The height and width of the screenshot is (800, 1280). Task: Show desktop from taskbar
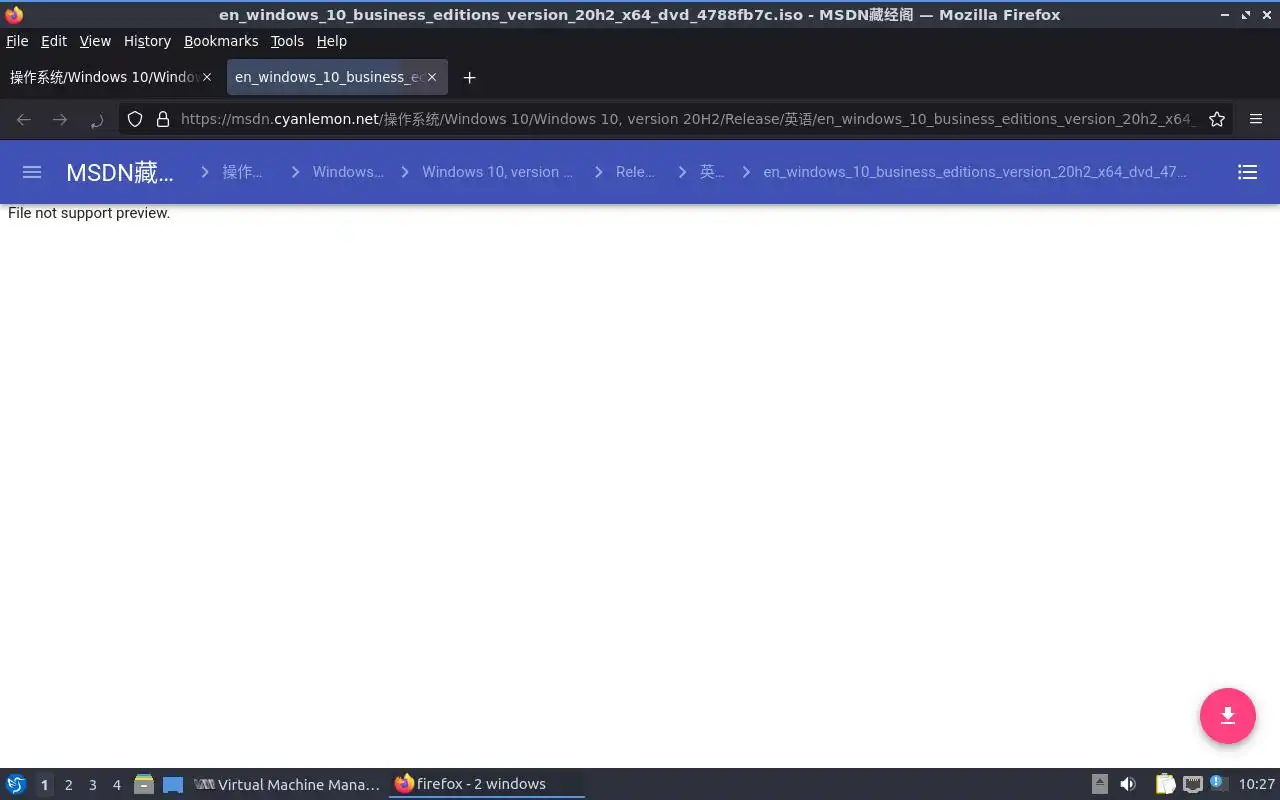[173, 785]
